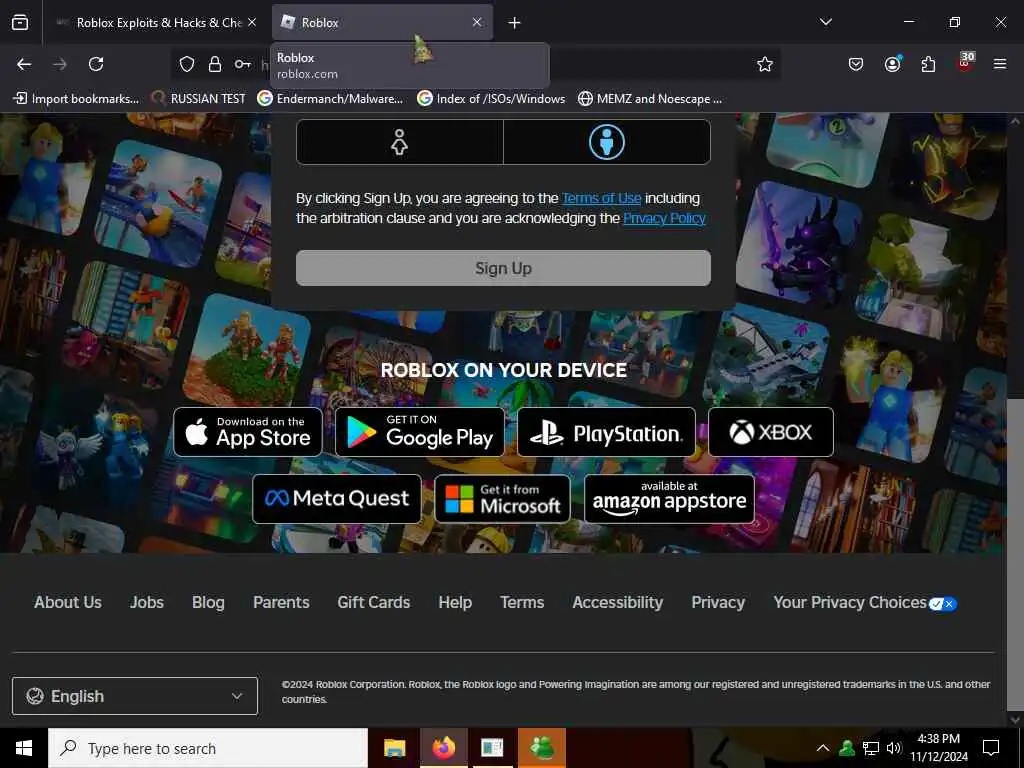Image resolution: width=1024 pixels, height=768 pixels.
Task: Open the saved password key icon
Action: 243,64
